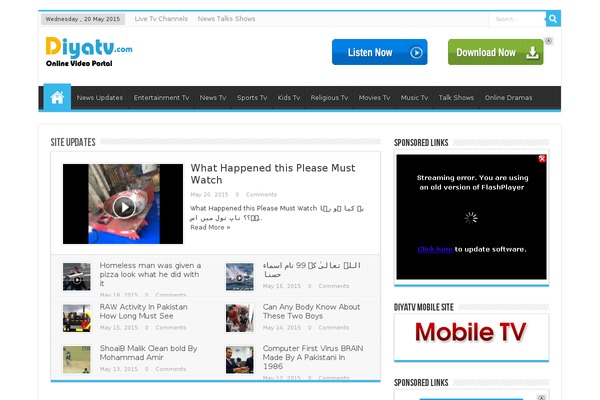Click 'Click here' update software link
This screenshot has height=400, width=600.
tap(435, 249)
